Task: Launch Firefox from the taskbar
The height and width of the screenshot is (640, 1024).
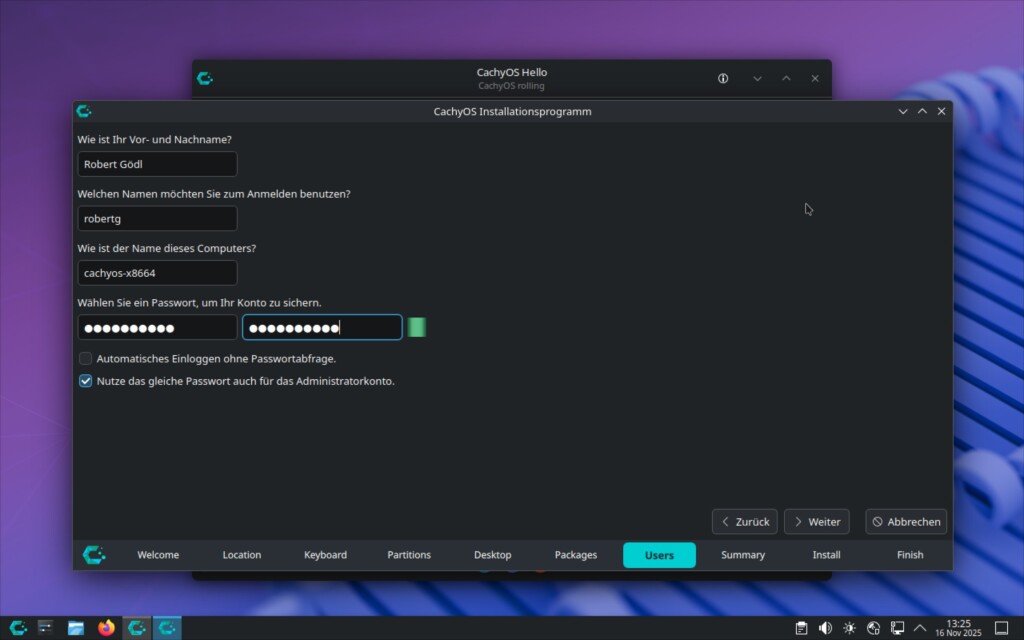Action: pyautogui.click(x=106, y=628)
